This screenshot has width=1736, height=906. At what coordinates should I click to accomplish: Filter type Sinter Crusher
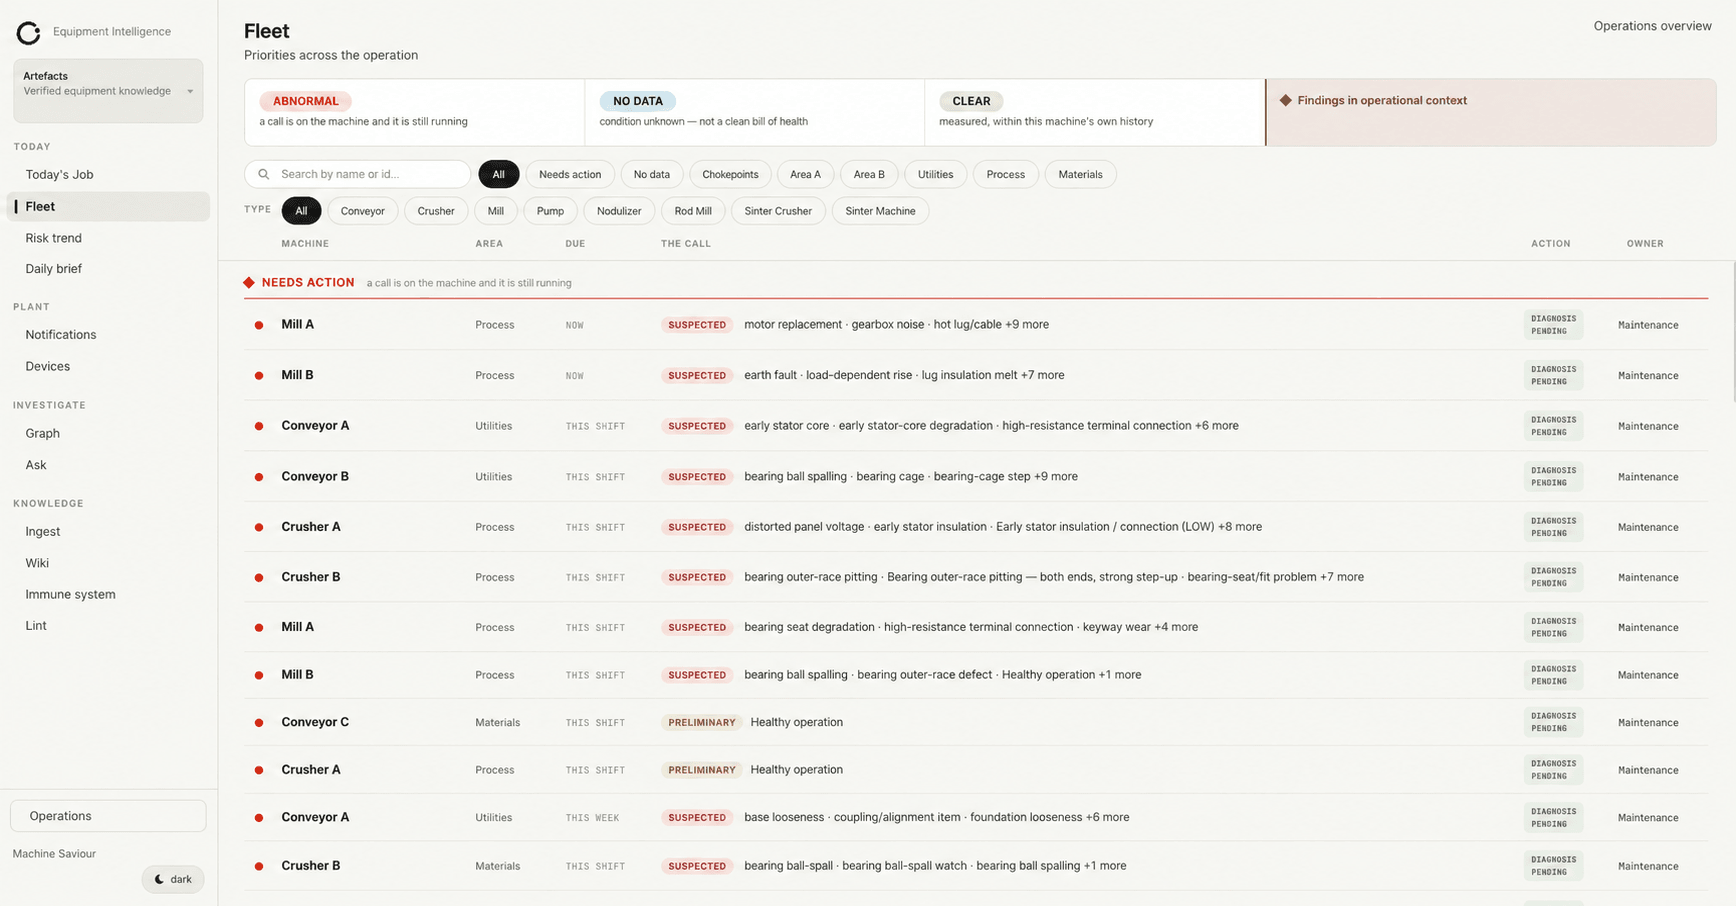pyautogui.click(x=778, y=211)
